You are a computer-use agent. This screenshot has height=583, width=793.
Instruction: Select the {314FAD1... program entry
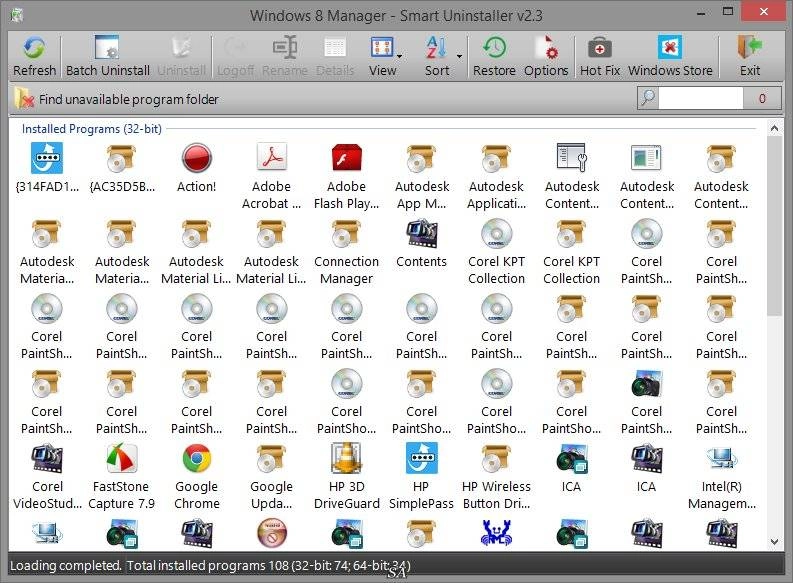tap(47, 168)
